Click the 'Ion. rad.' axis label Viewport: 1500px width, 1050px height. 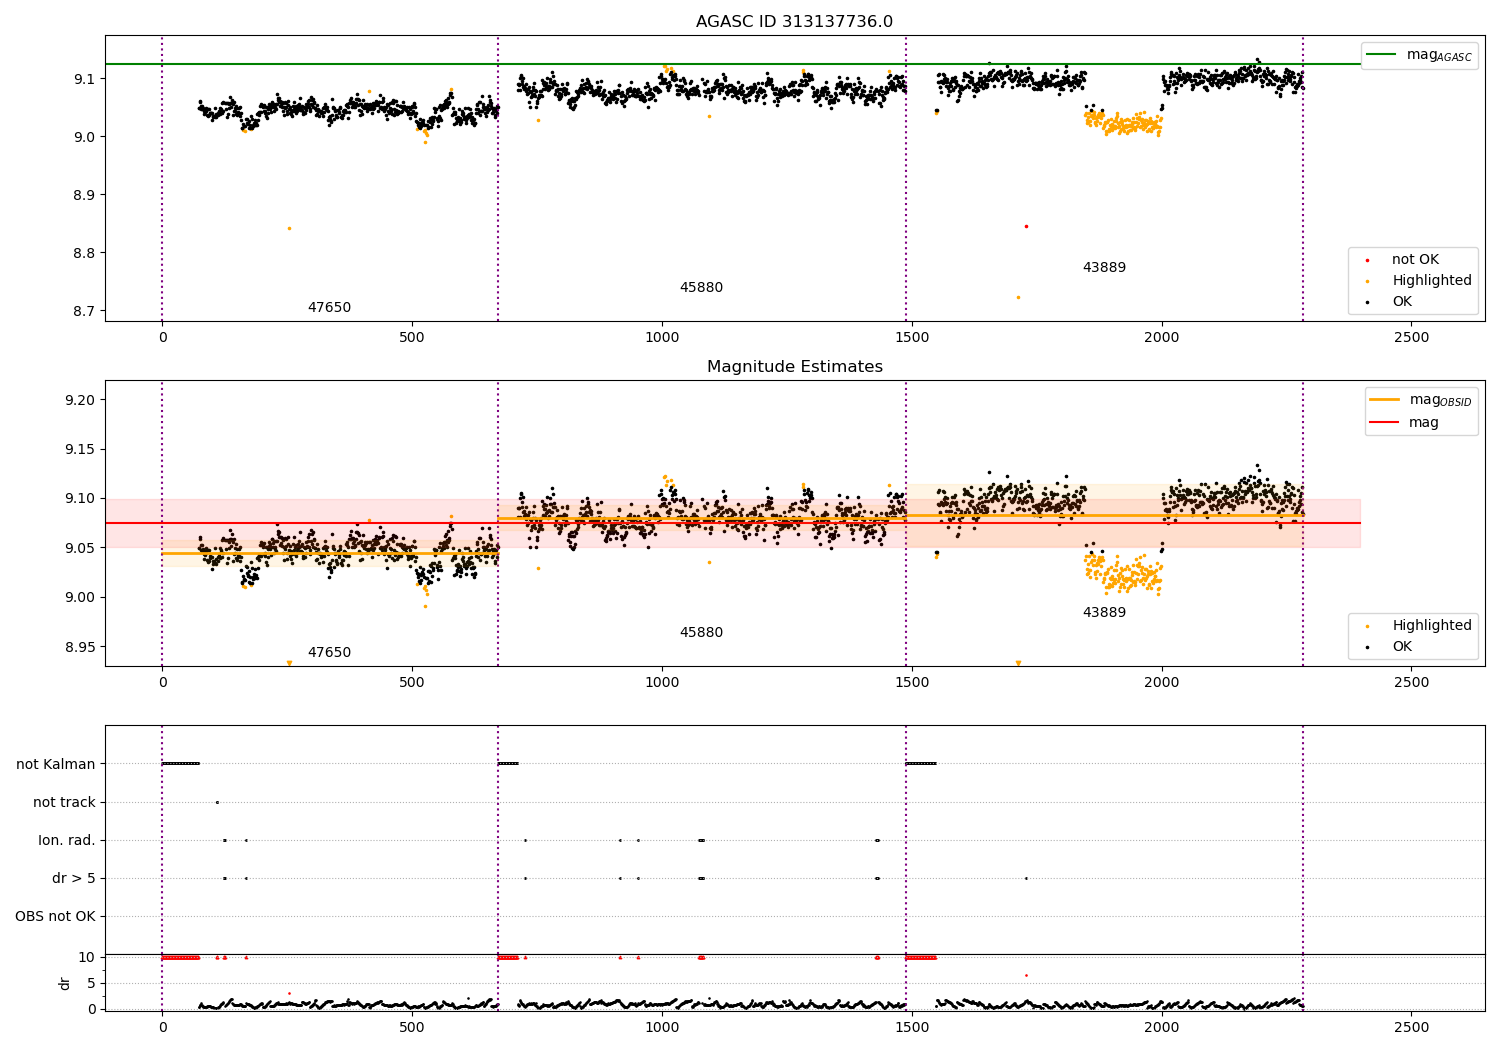[x=67, y=841]
